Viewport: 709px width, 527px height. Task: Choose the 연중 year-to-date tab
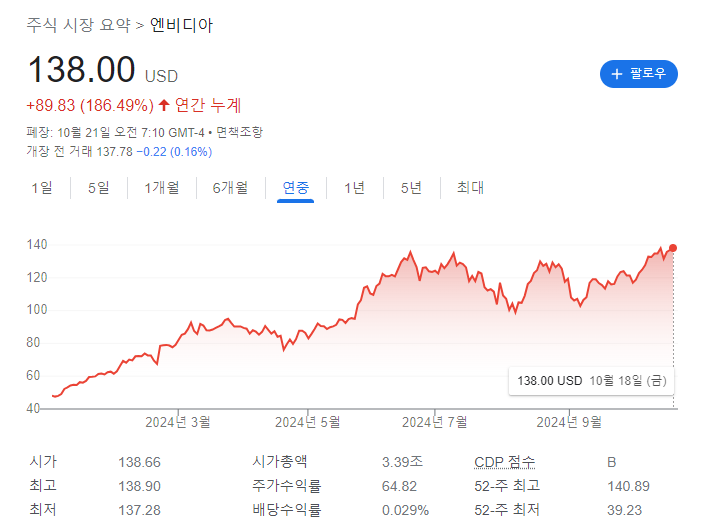point(295,187)
